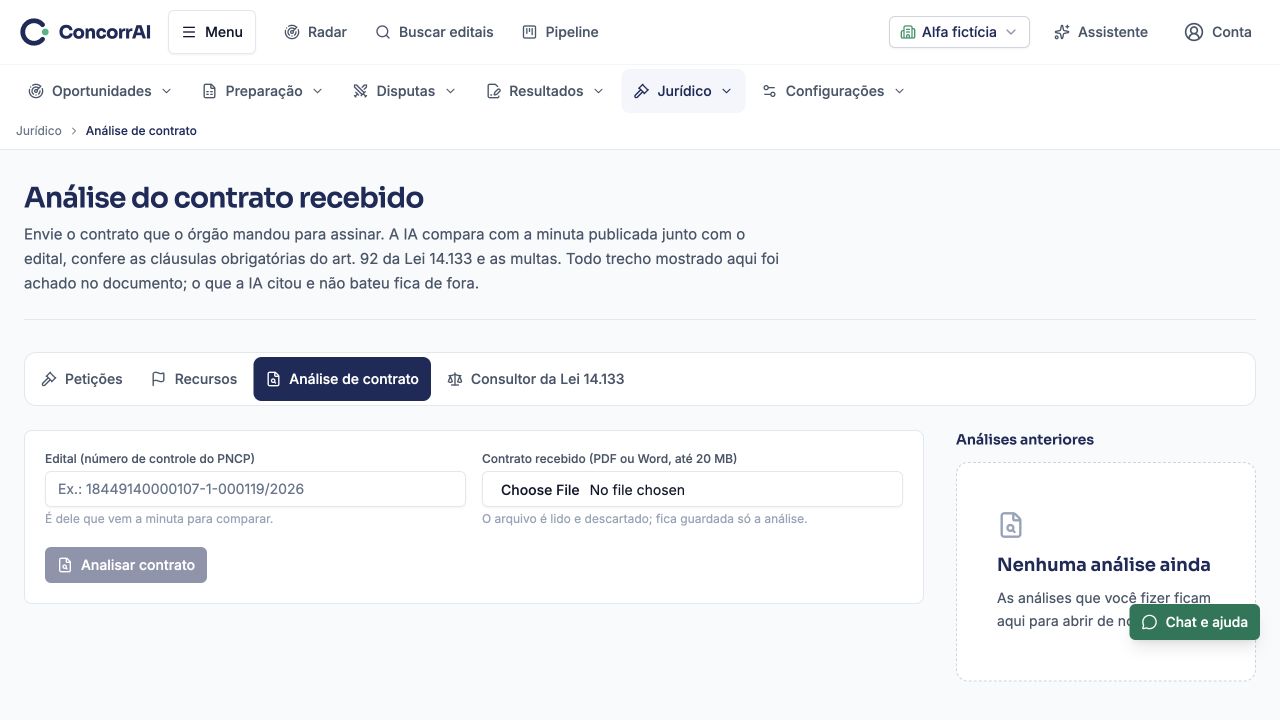
Task: Select the Análise de contrato tab
Action: pyautogui.click(x=342, y=379)
